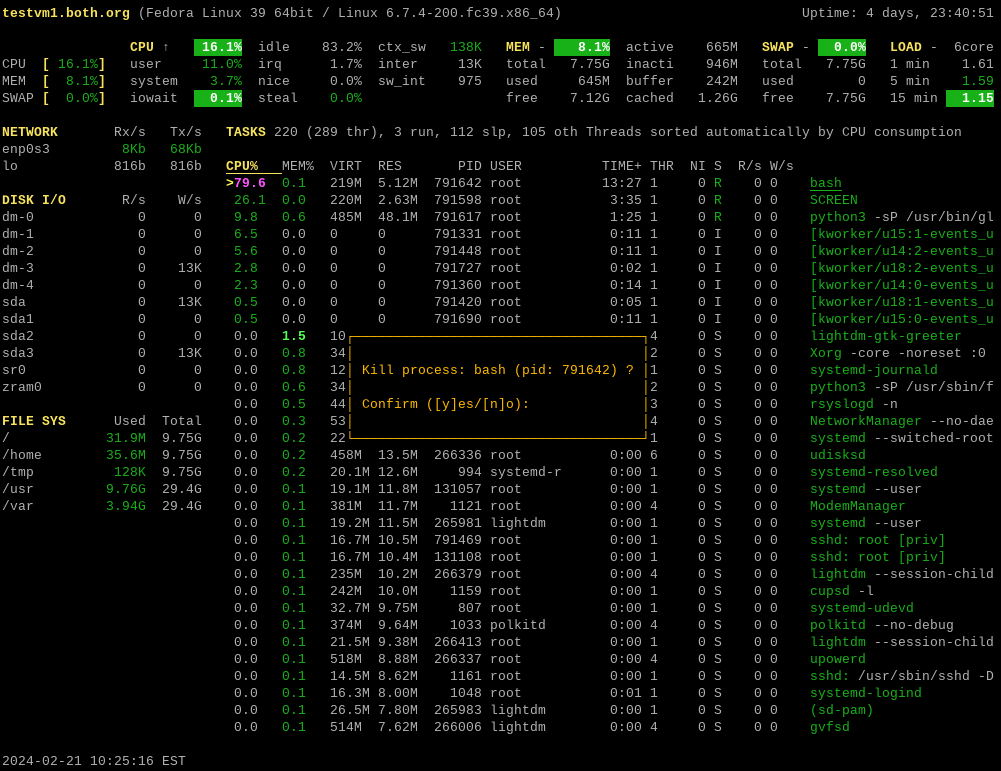This screenshot has height=771, width=1001.
Task: Click the Confirm yes/no line
Action: [x=445, y=404]
